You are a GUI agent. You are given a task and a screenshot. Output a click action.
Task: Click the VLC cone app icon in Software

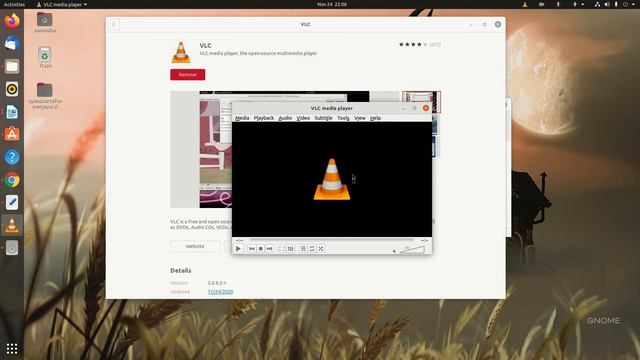tap(181, 52)
